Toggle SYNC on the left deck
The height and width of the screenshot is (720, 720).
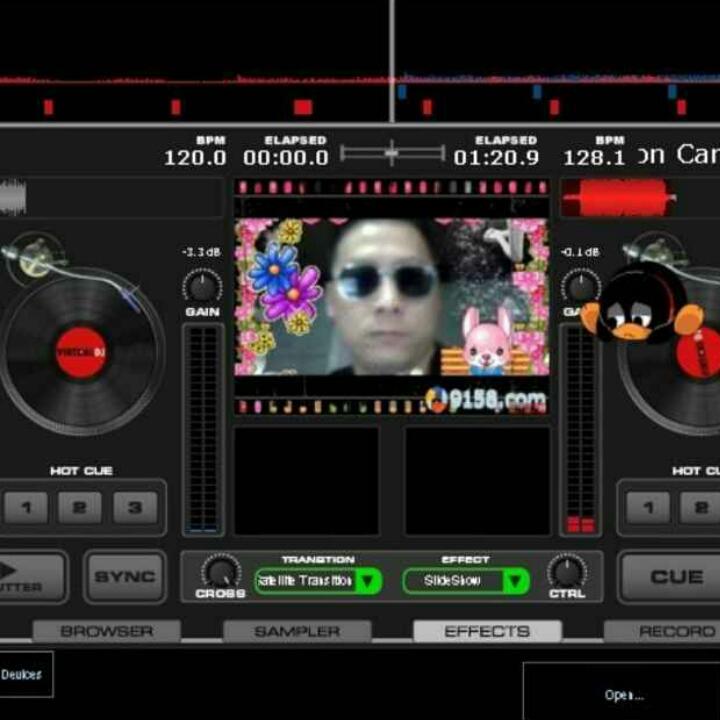pos(125,577)
